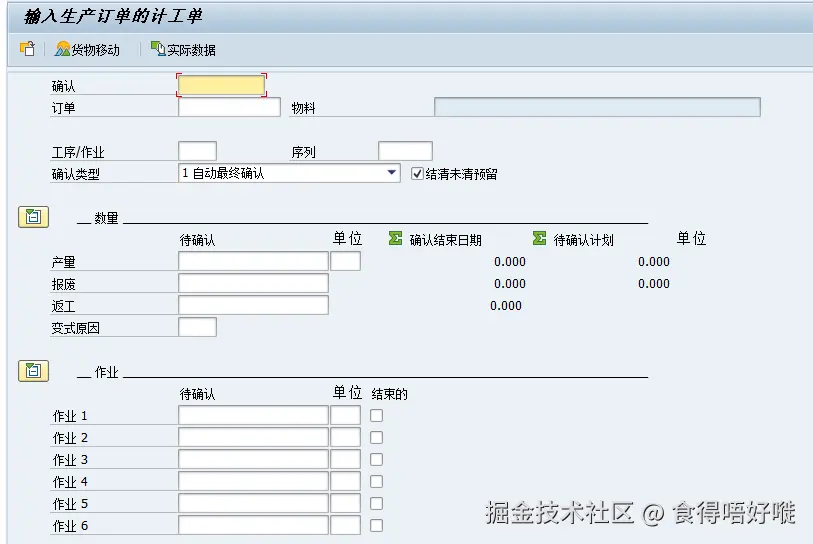Click the 工序/作业 input field
The image size is (813, 544).
(x=198, y=151)
